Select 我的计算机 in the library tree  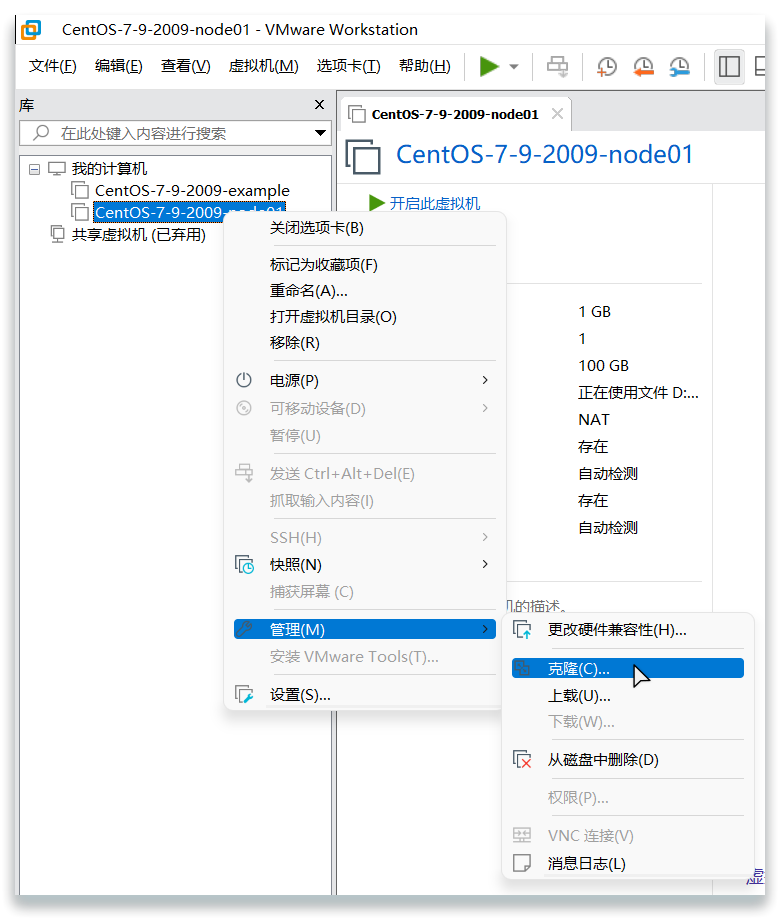click(x=109, y=169)
